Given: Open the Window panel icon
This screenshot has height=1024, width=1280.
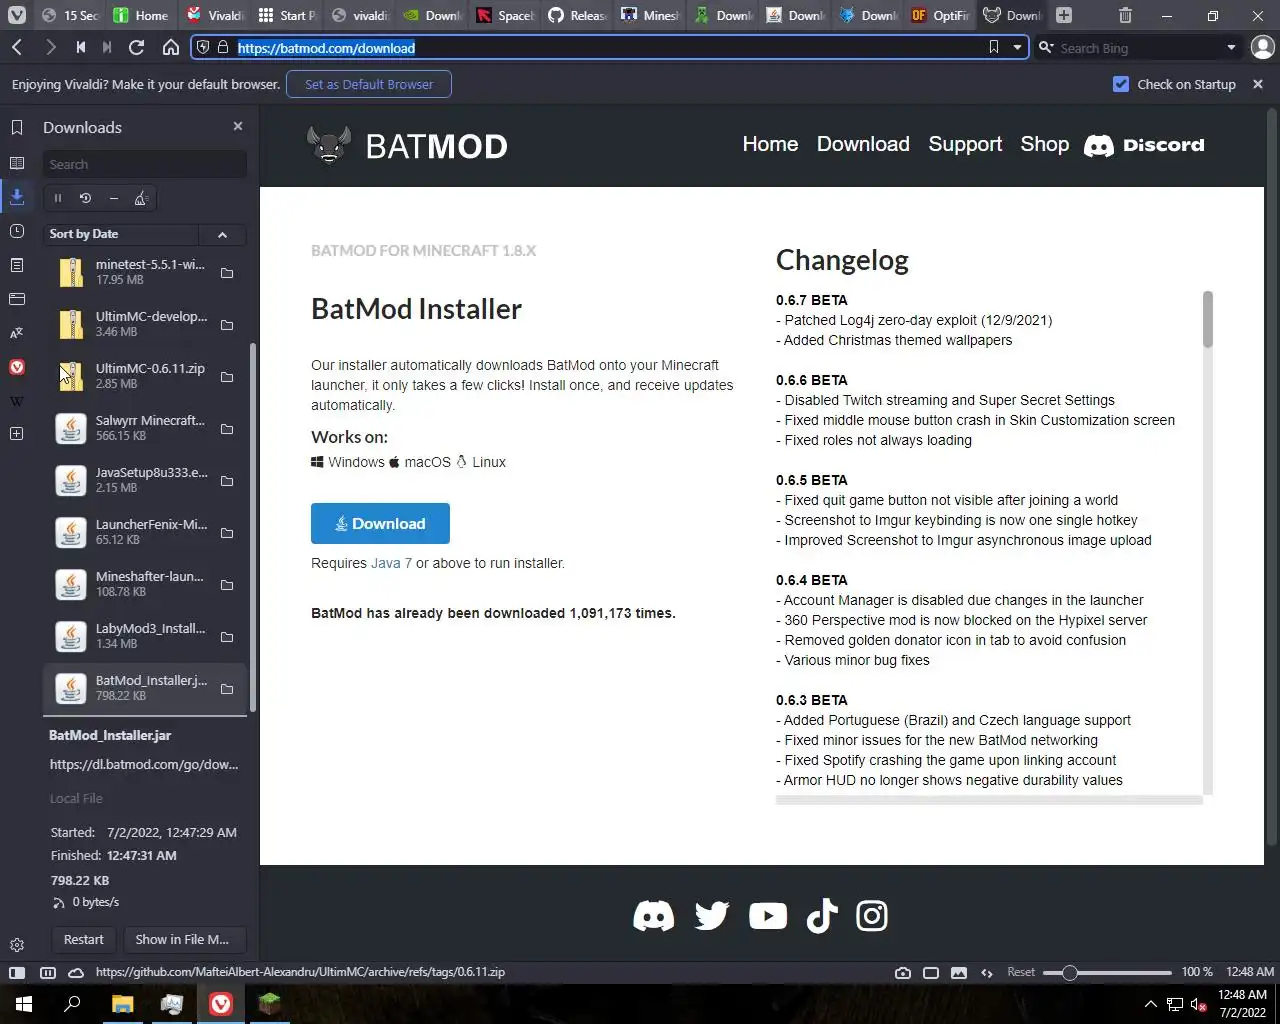Looking at the screenshot, I should click(x=17, y=299).
